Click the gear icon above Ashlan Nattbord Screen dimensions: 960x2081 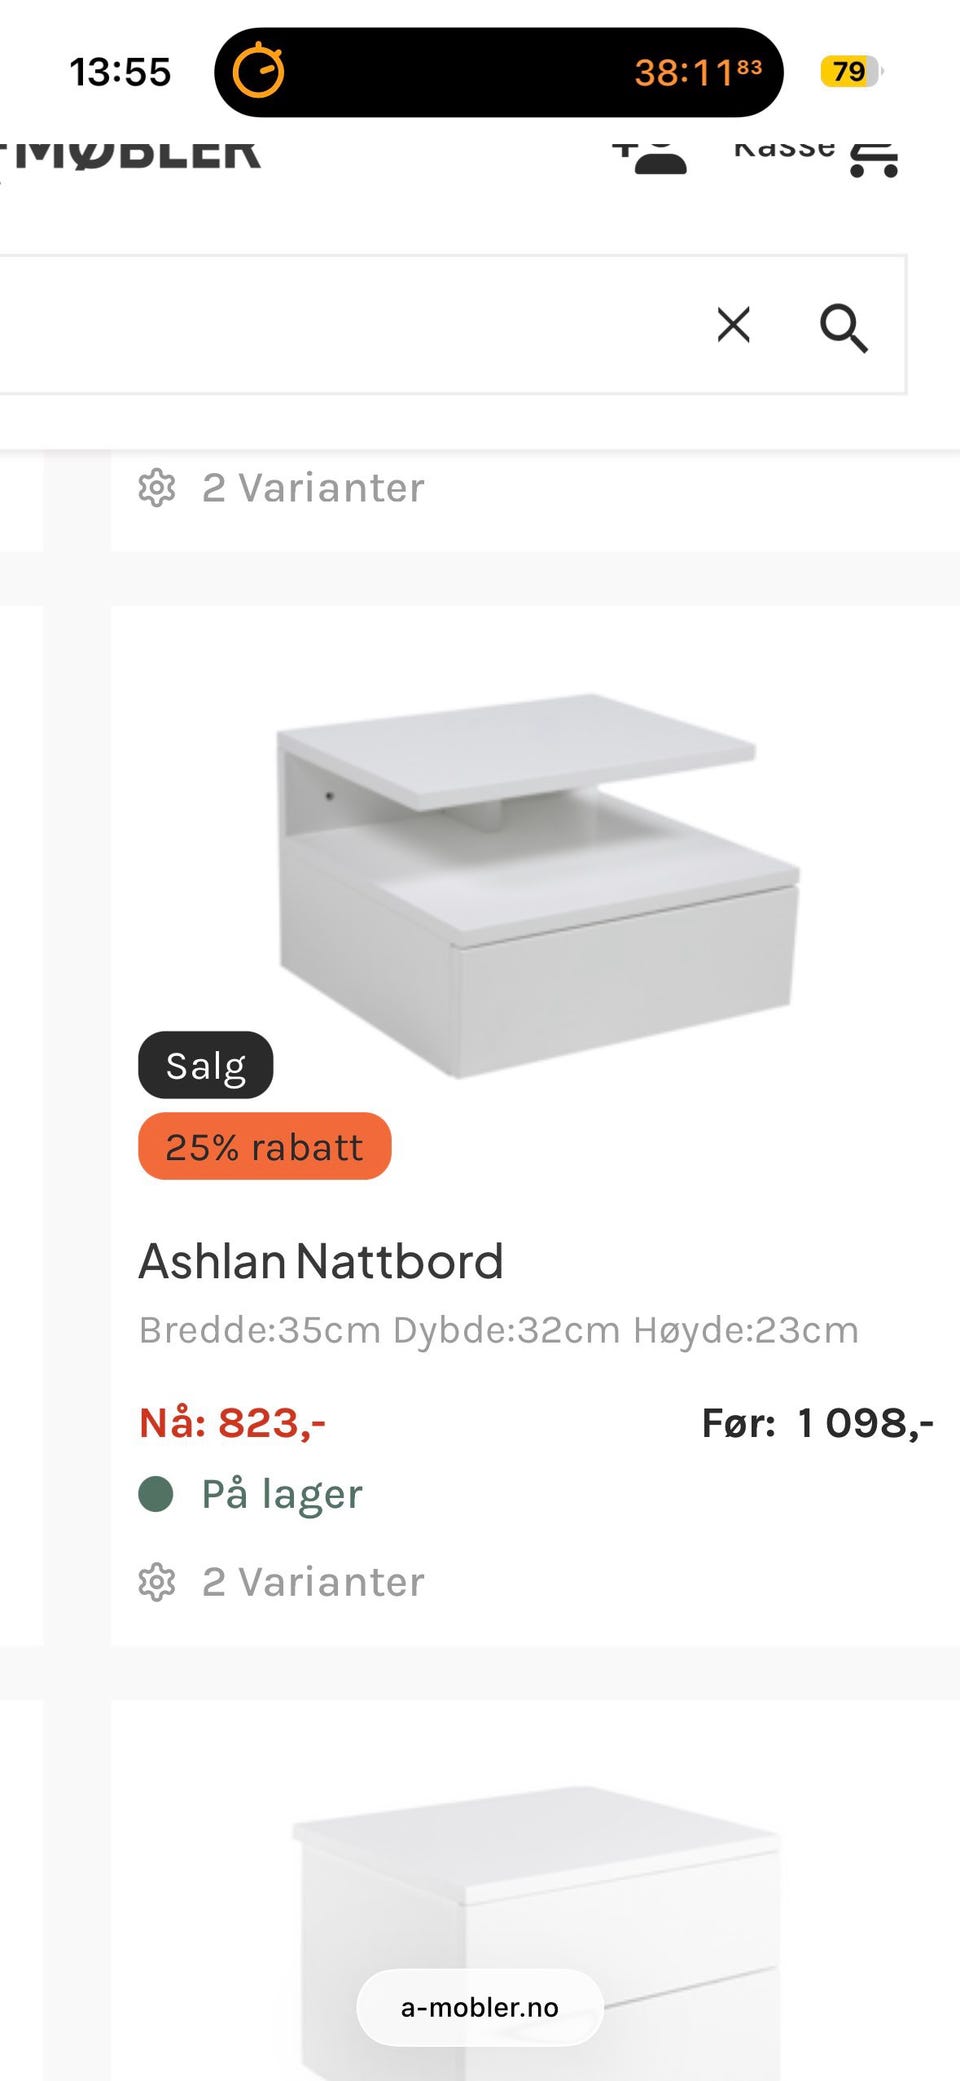(157, 488)
